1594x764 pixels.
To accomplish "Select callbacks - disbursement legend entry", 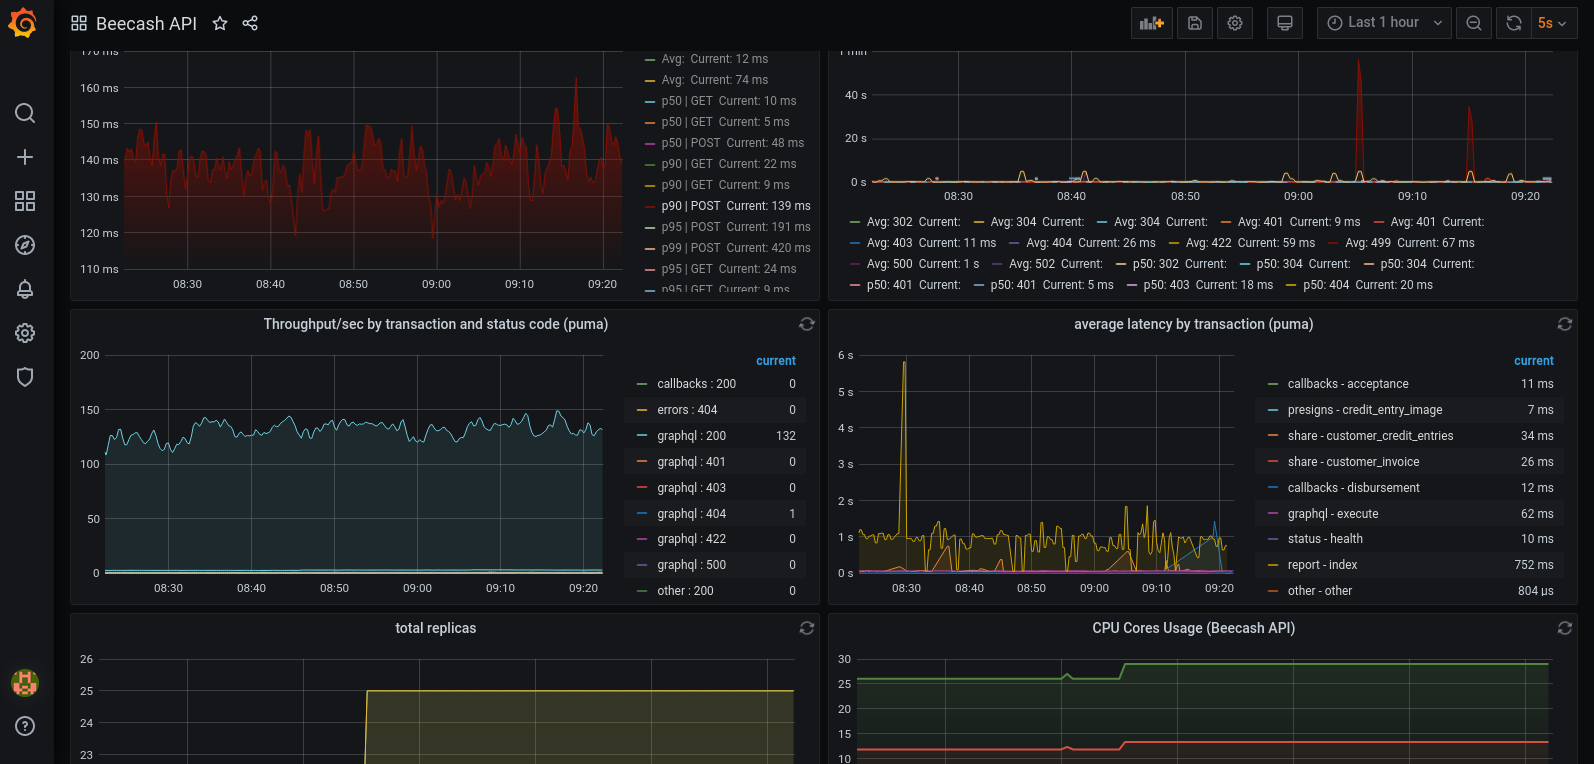I will point(1353,488).
